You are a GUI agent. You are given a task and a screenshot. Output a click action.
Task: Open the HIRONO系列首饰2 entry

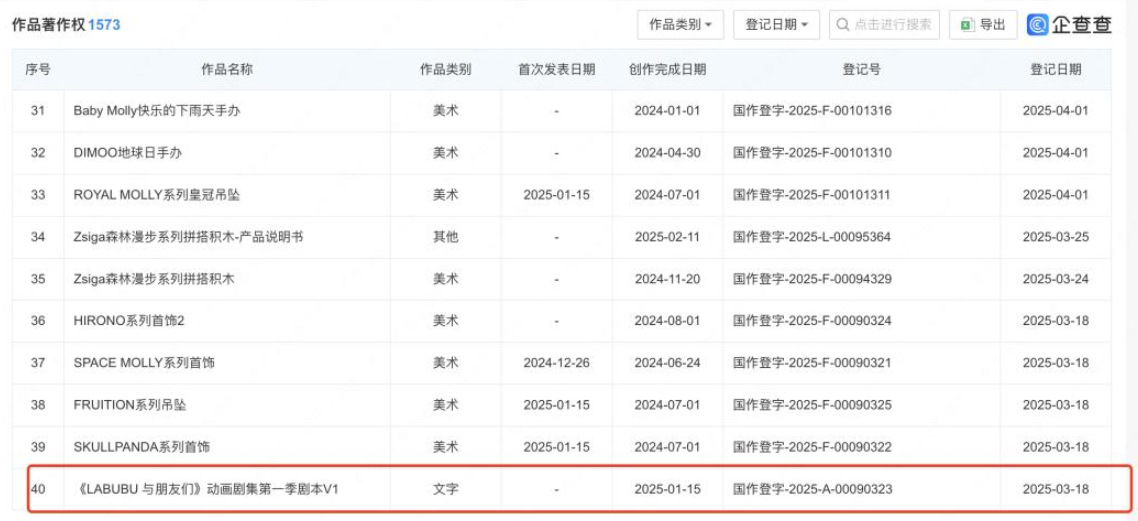click(x=128, y=321)
